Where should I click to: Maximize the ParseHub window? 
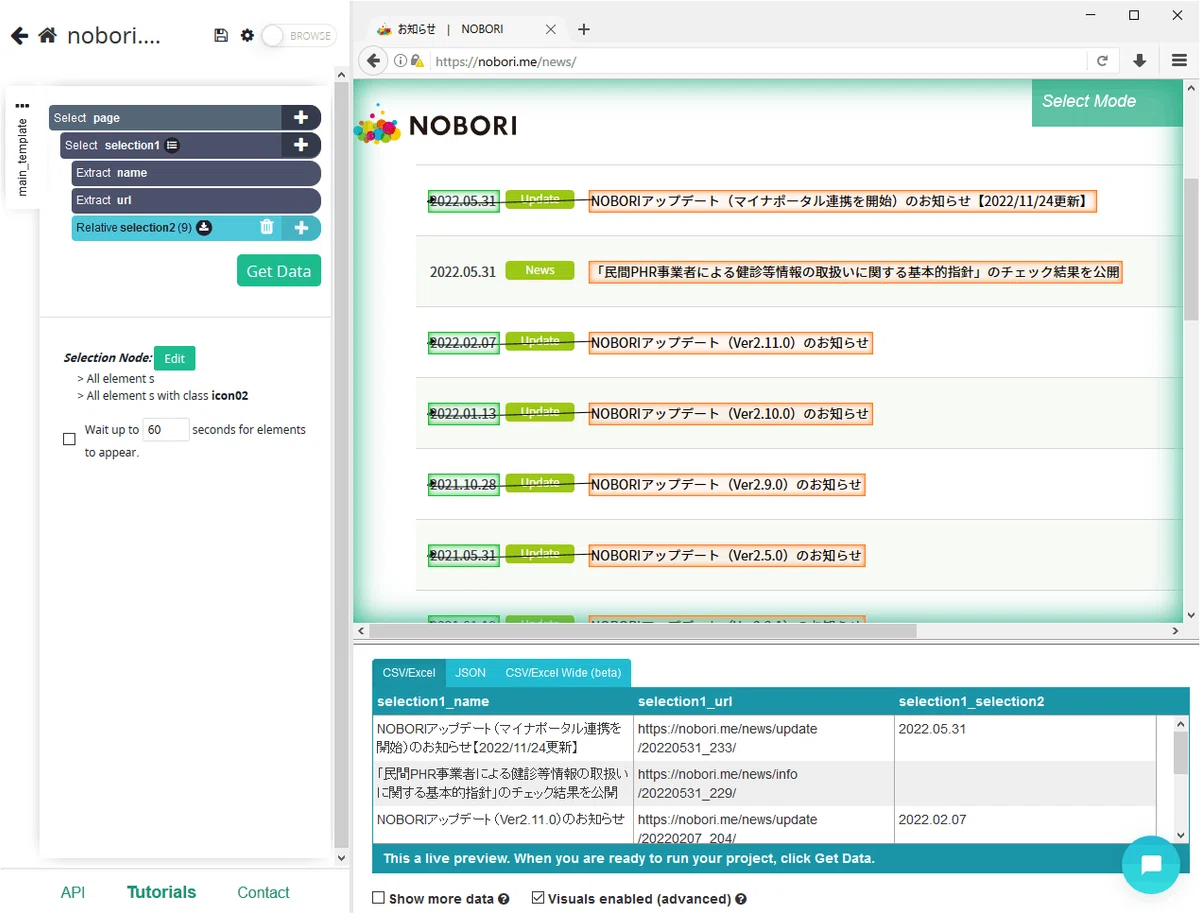(x=1134, y=15)
